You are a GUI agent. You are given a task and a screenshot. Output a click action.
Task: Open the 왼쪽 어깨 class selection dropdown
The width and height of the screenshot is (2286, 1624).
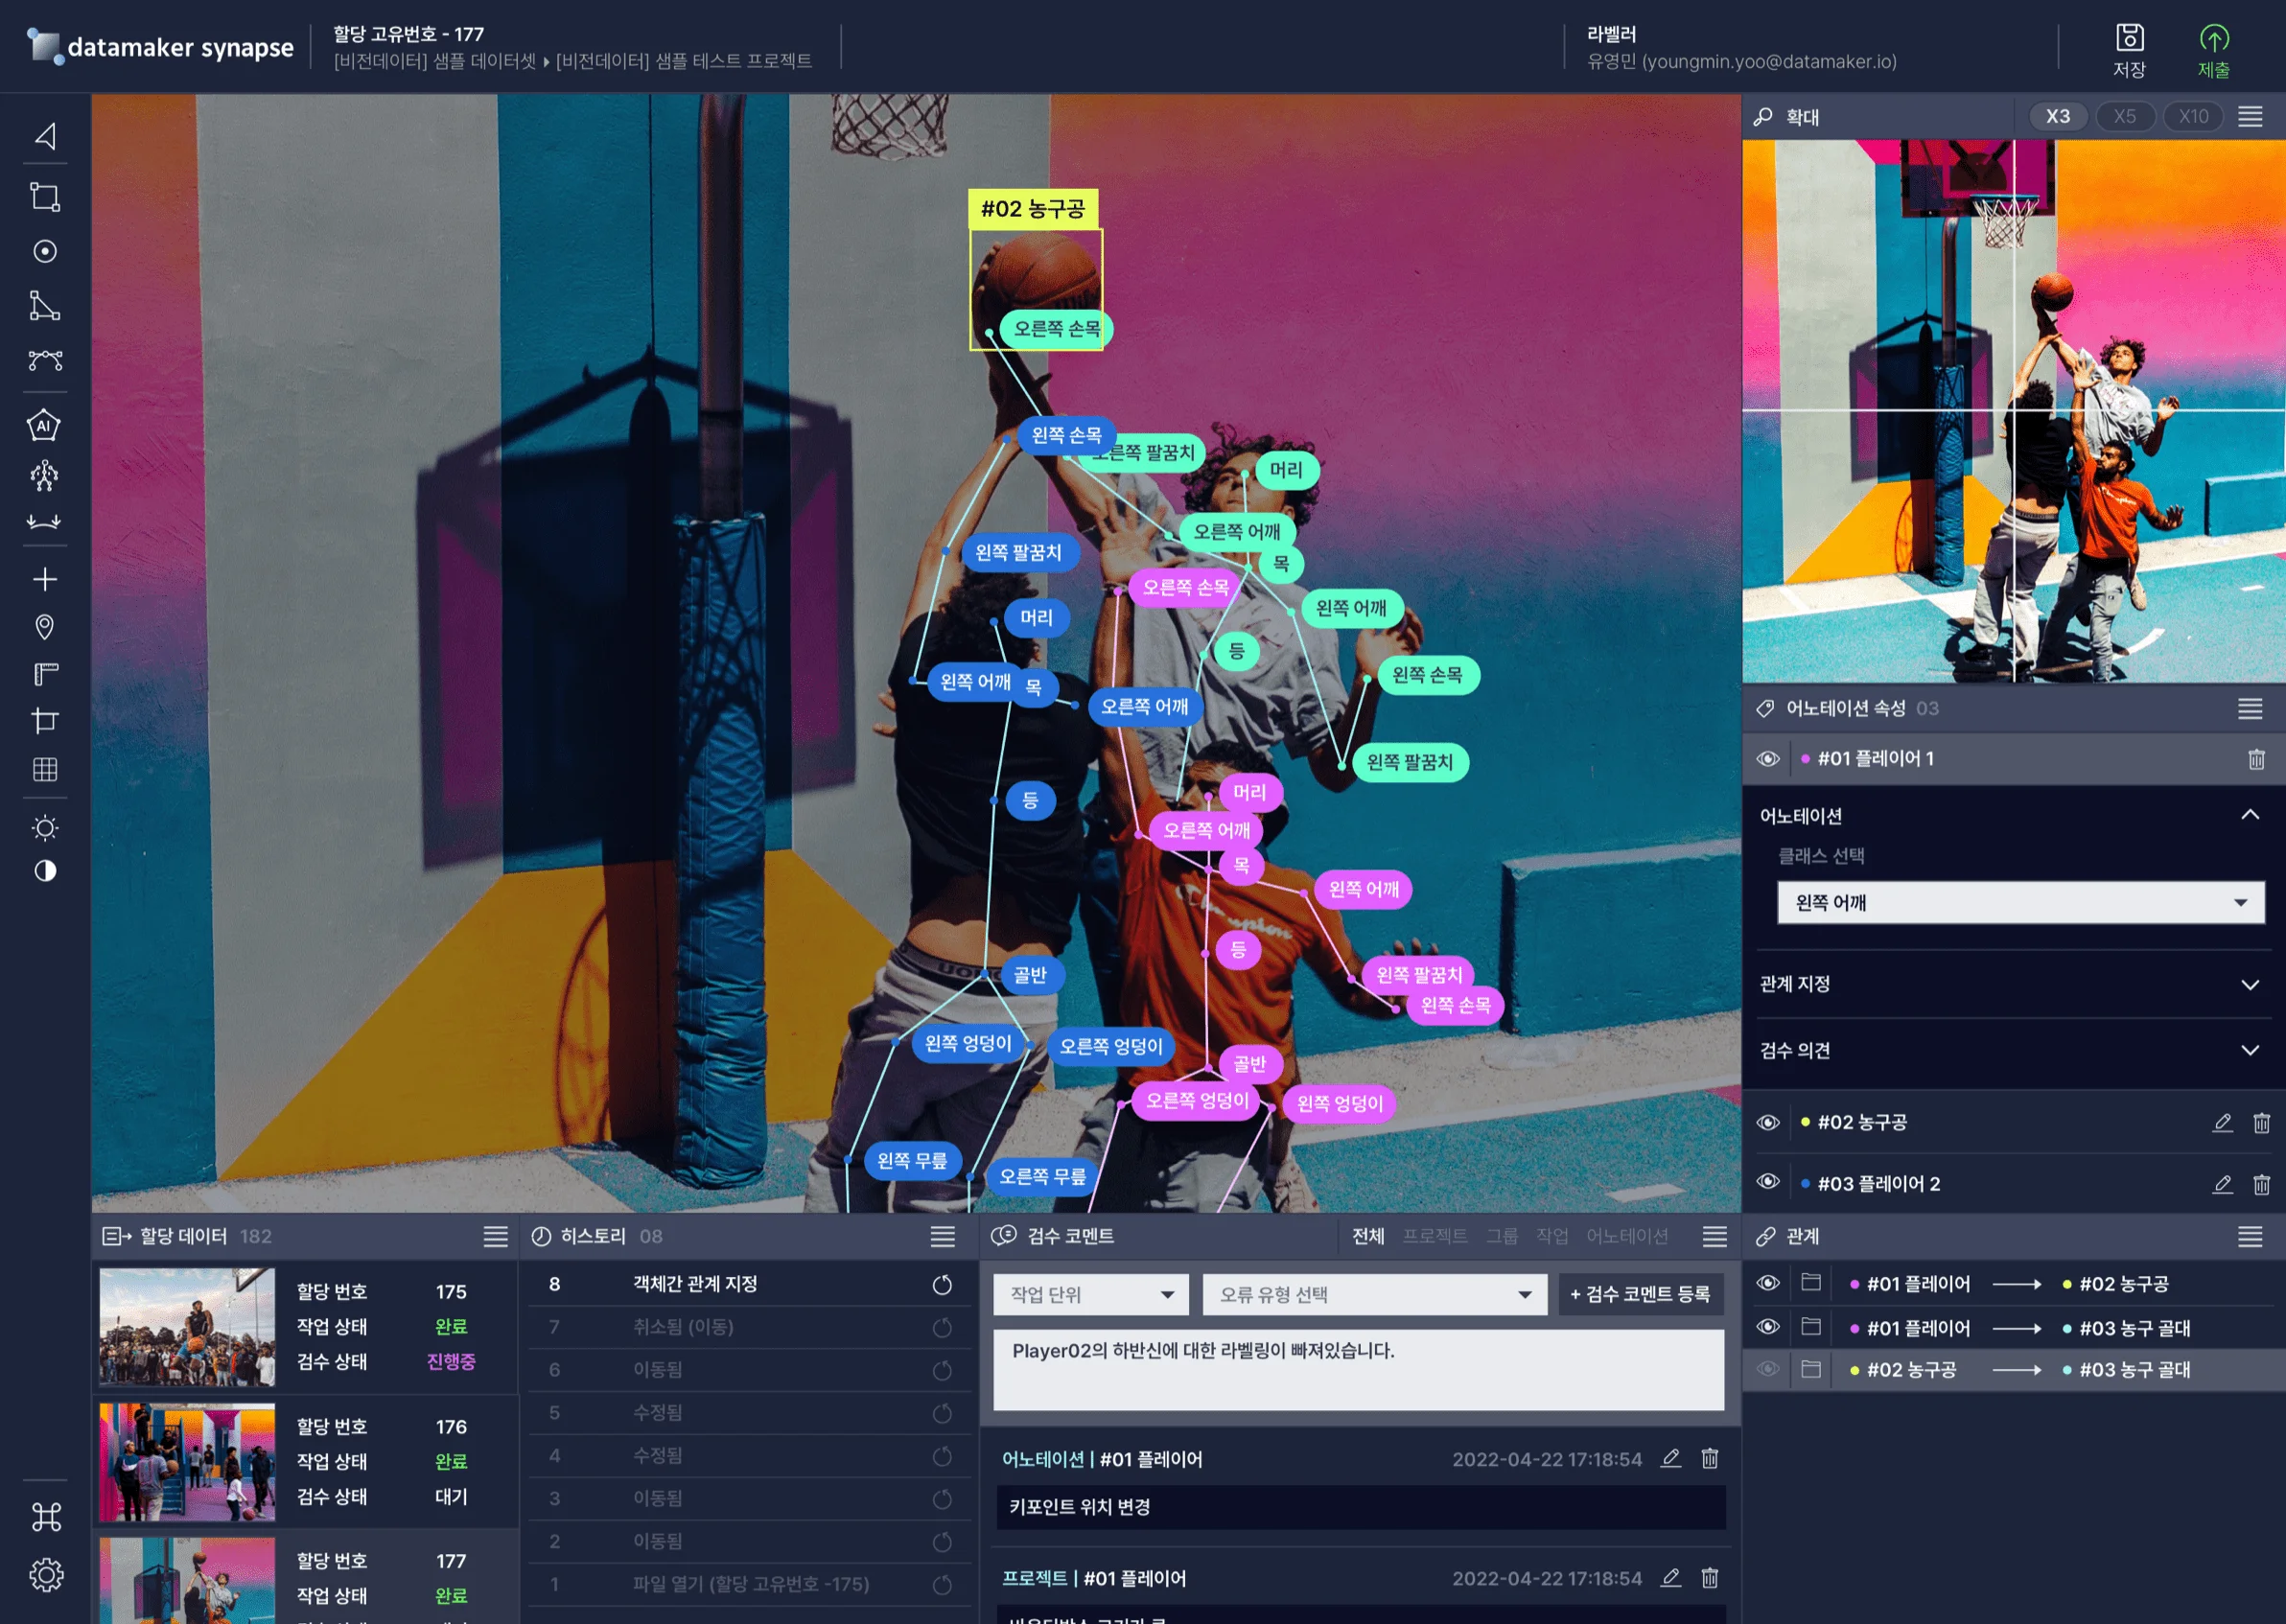pyautogui.click(x=2020, y=903)
